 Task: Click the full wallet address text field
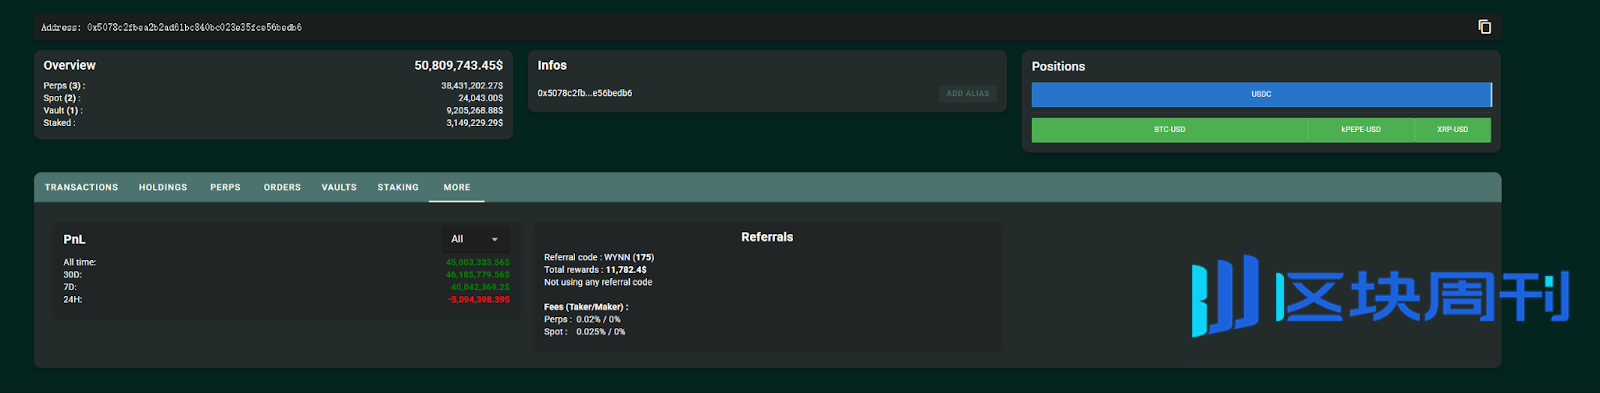[171, 28]
